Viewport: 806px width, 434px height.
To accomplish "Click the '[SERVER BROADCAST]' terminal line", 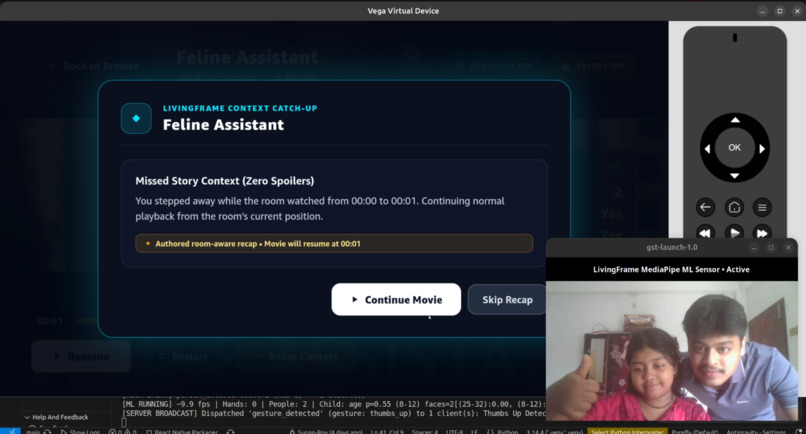I will tap(334, 413).
